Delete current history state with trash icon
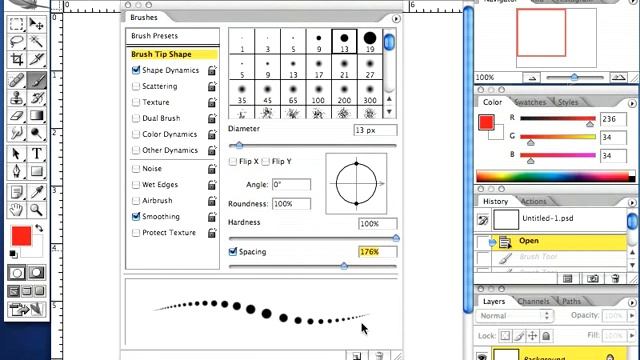 click(616, 279)
